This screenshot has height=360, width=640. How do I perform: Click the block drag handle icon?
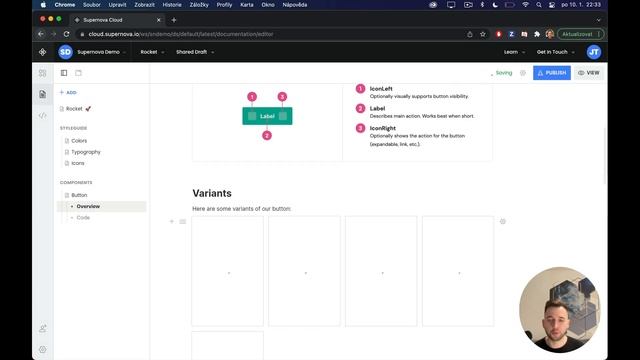[183, 221]
